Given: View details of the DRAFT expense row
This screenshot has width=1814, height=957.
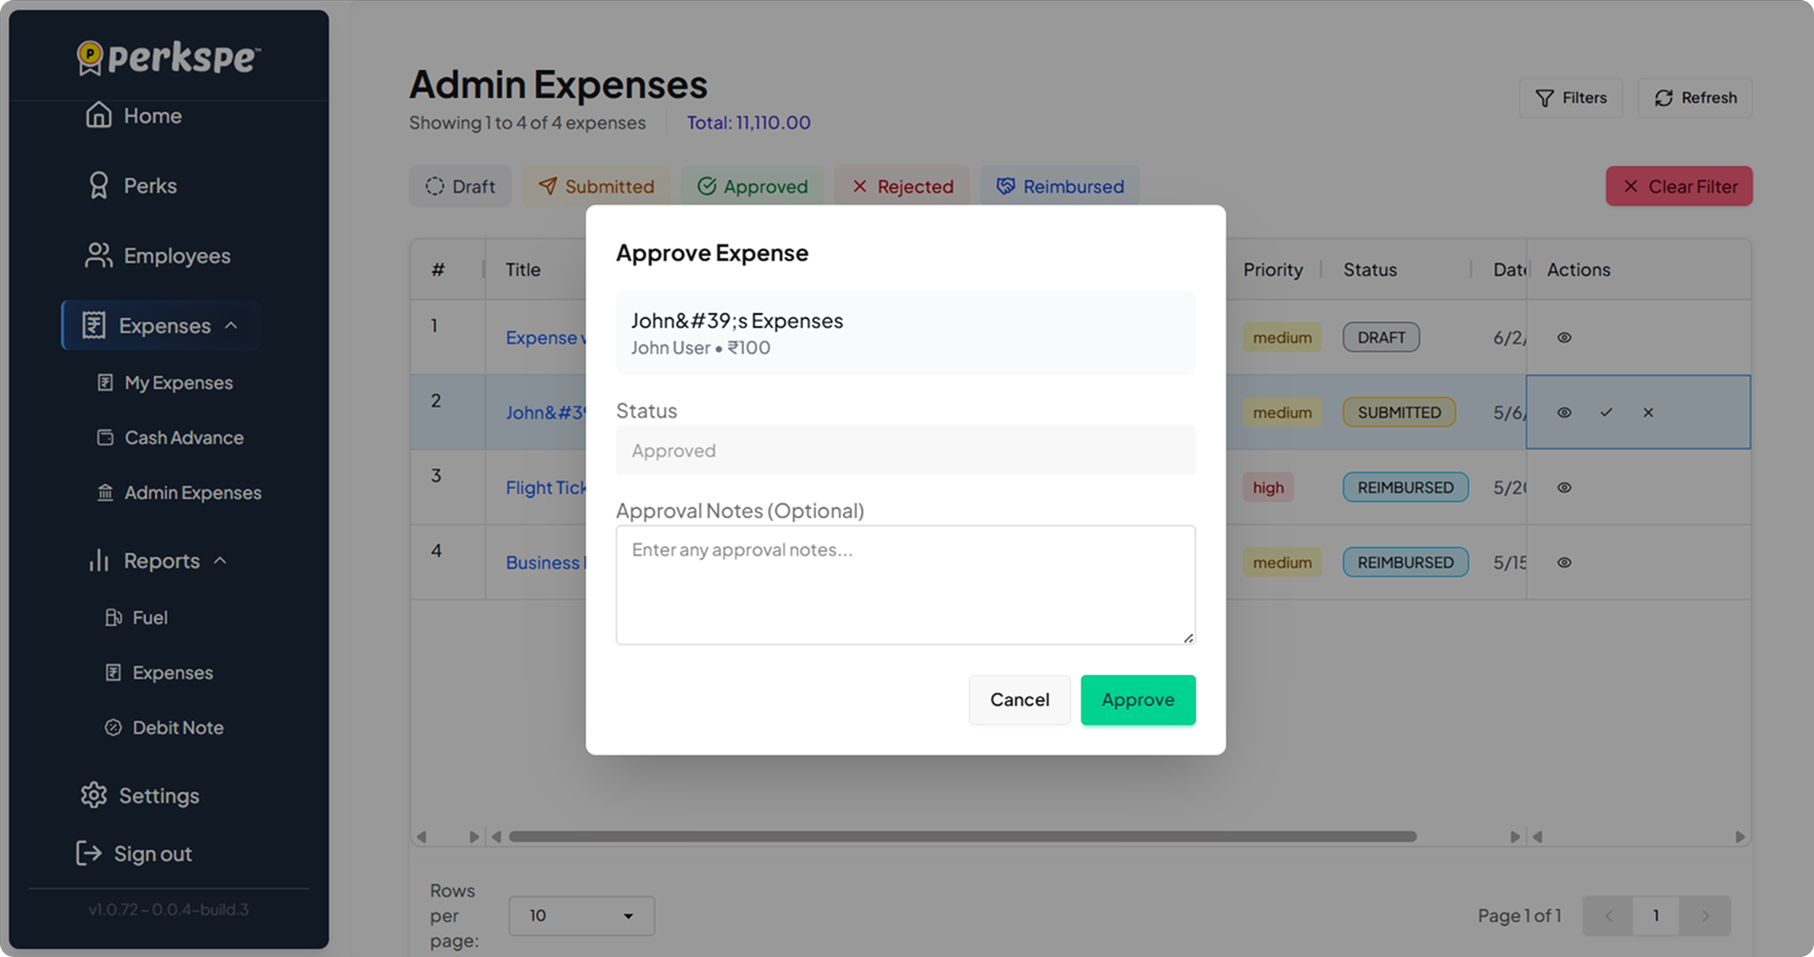Looking at the screenshot, I should [1564, 338].
